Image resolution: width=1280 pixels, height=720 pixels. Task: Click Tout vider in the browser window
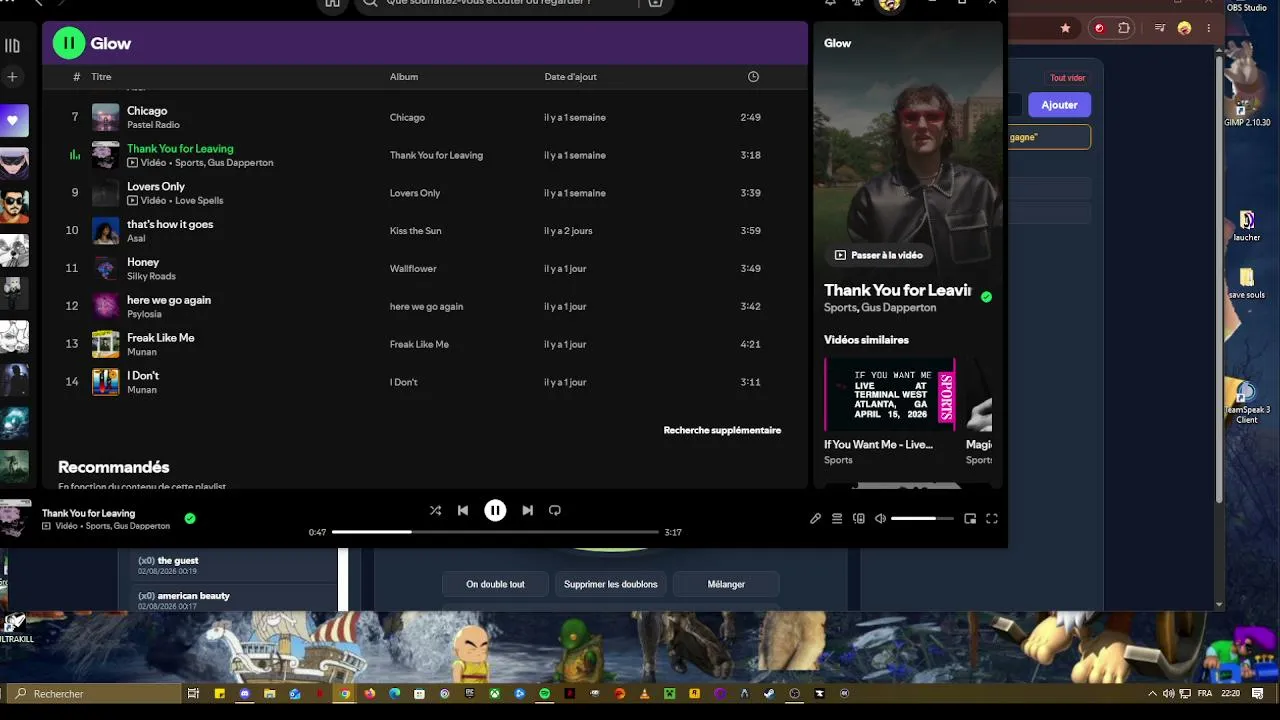click(1067, 78)
